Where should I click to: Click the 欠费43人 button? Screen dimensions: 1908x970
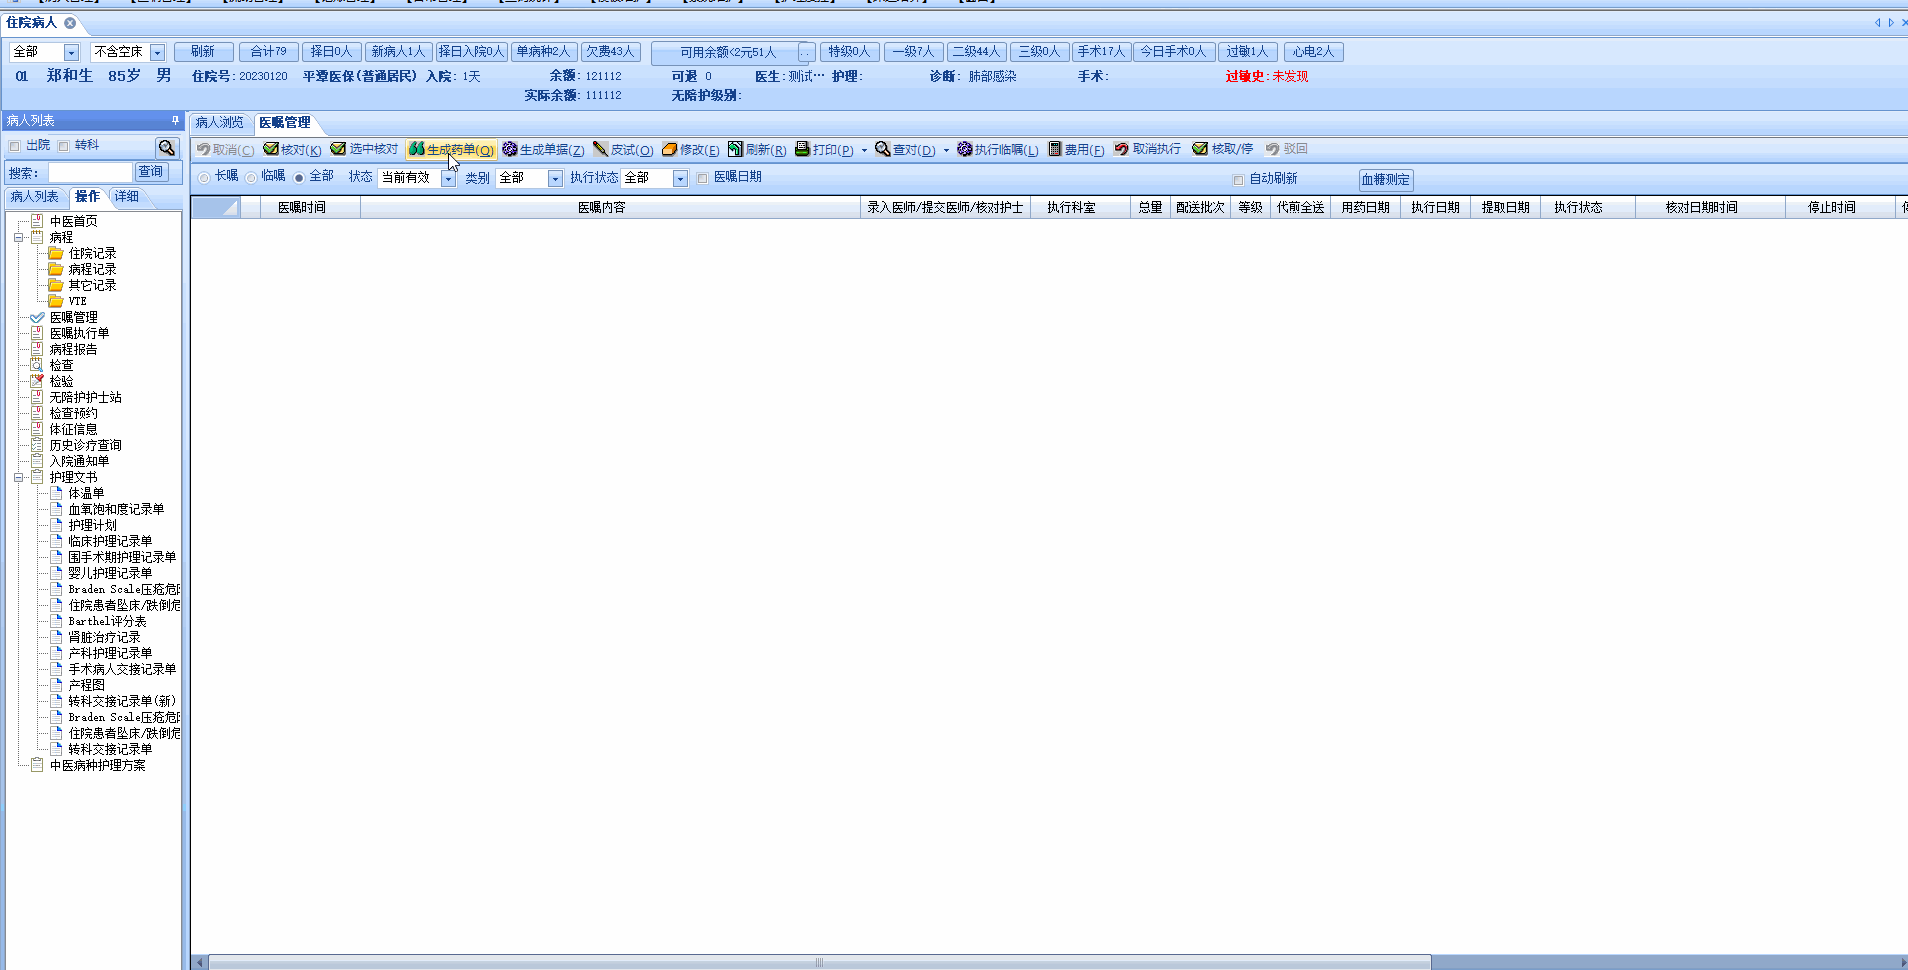tap(610, 52)
